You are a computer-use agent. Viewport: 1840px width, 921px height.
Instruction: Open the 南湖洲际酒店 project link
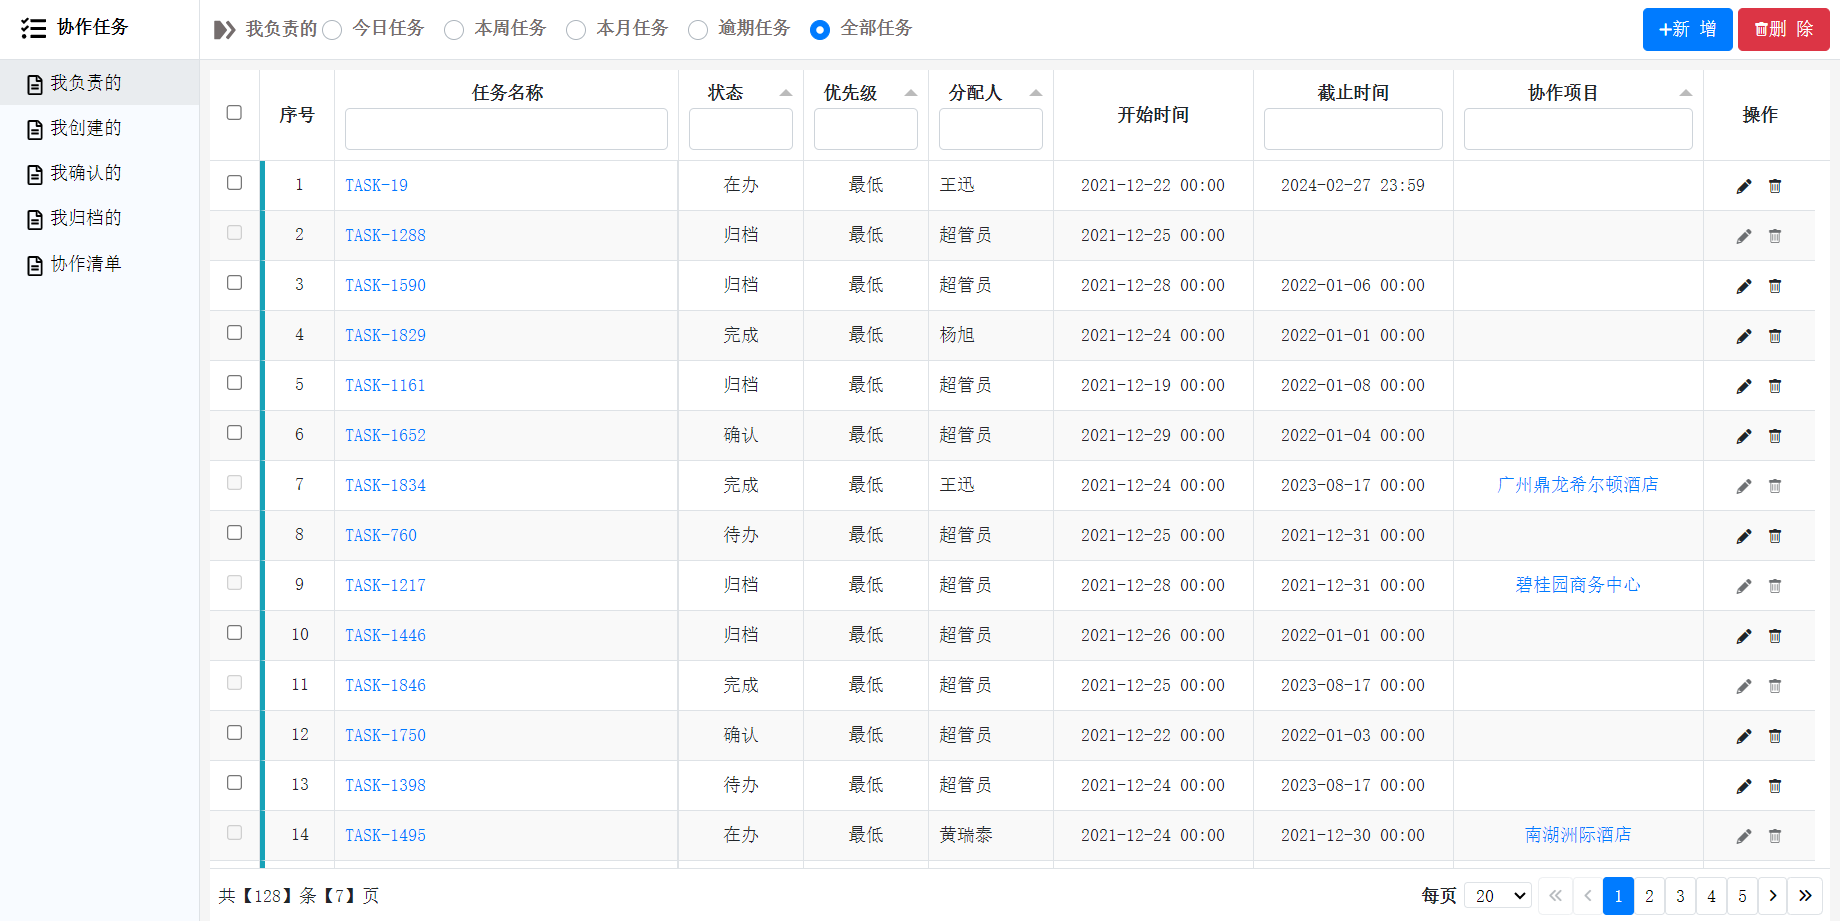pyautogui.click(x=1578, y=835)
